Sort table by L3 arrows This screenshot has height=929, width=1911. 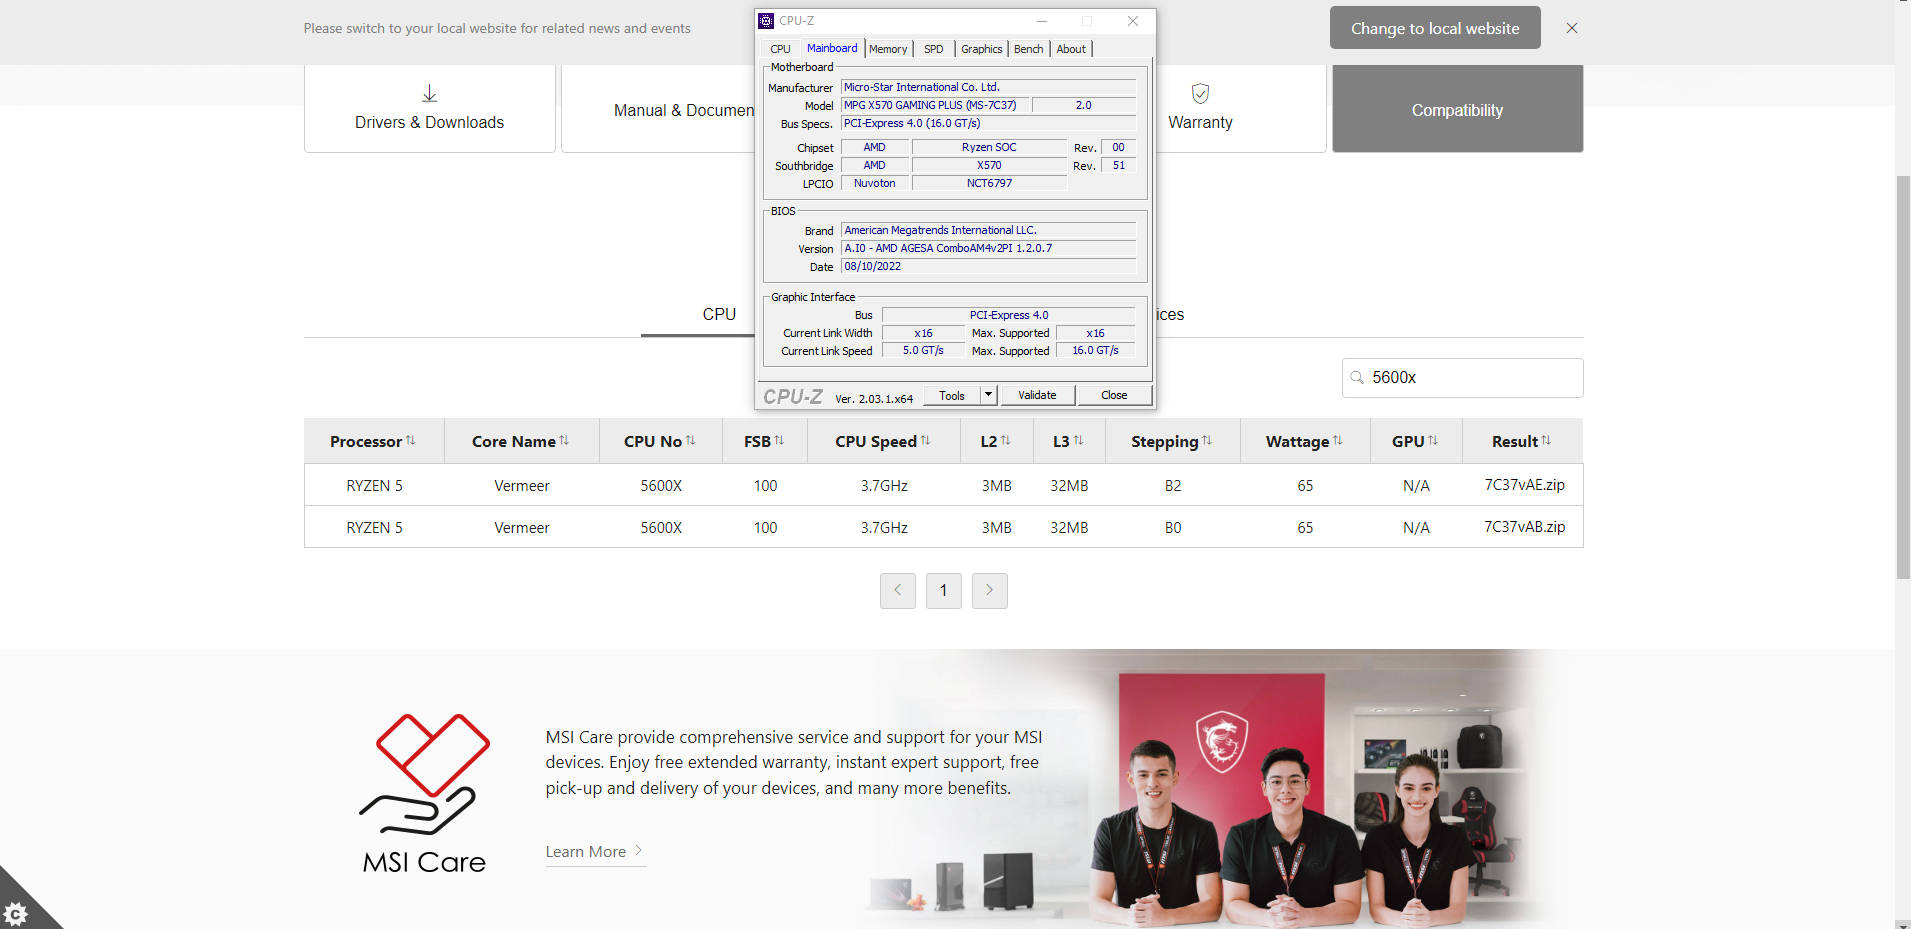tap(1078, 440)
